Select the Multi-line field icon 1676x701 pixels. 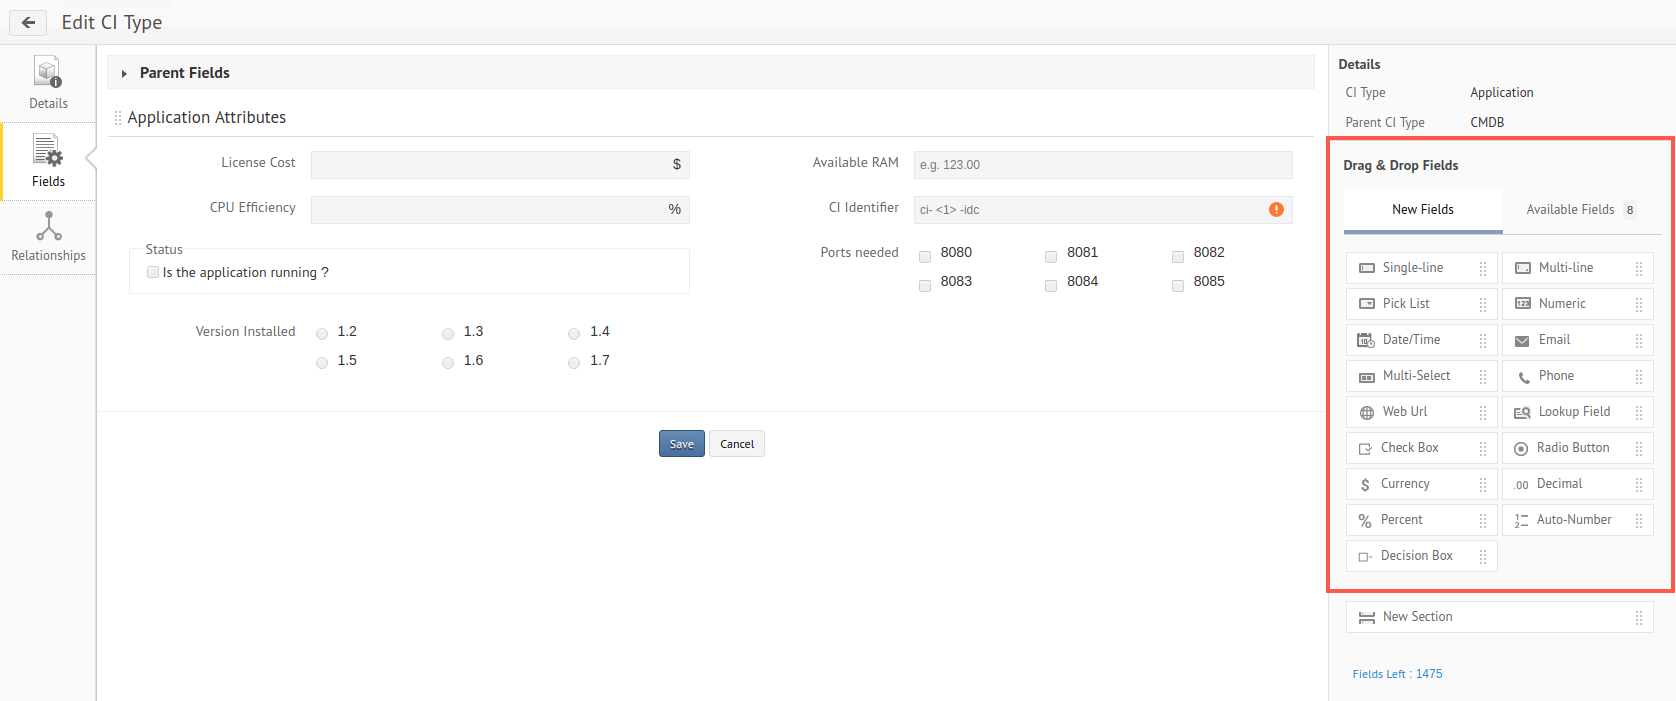tap(1523, 268)
